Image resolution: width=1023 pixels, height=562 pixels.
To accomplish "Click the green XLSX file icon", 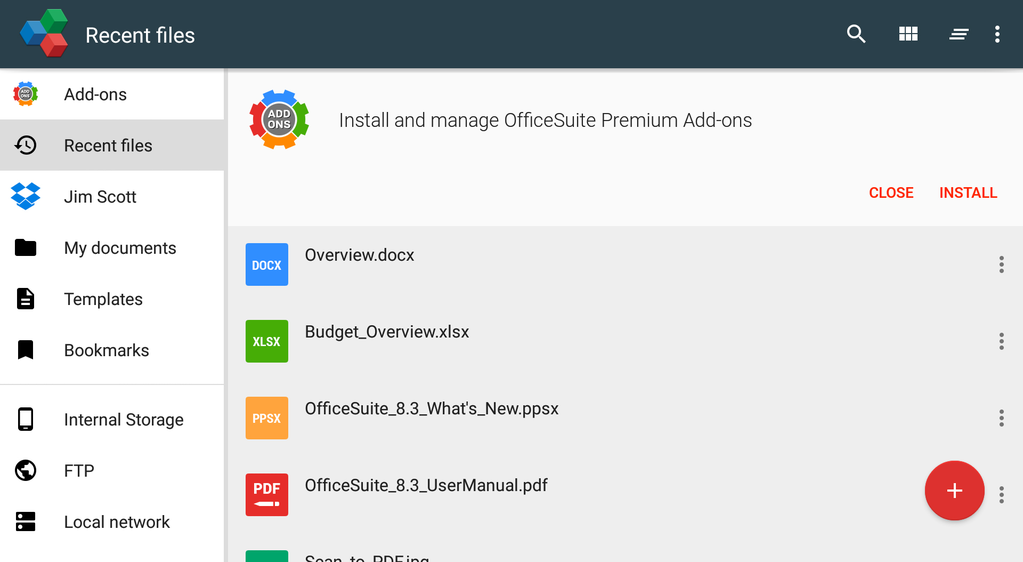I will 267,341.
